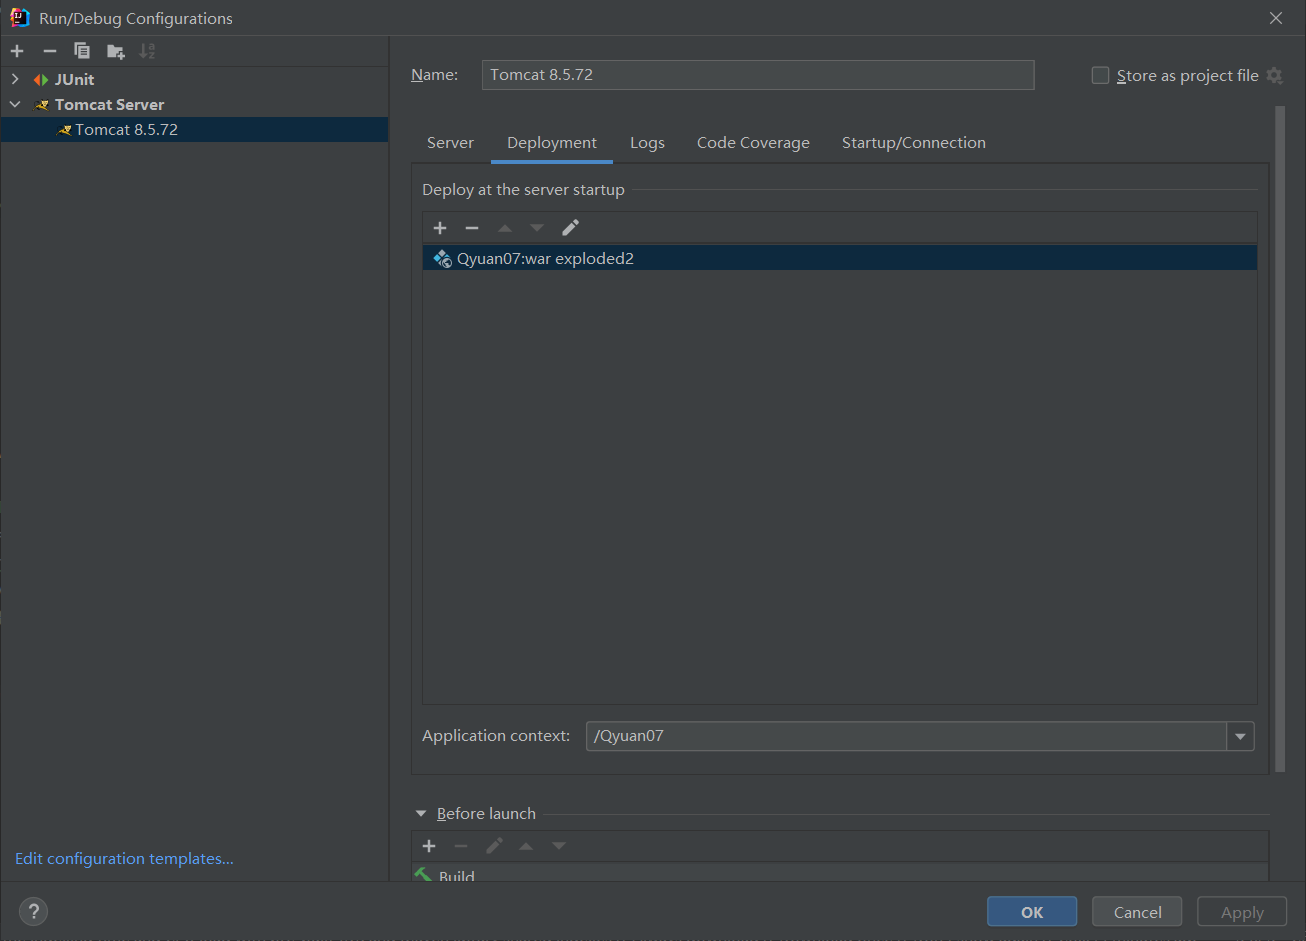The width and height of the screenshot is (1306, 941).
Task: Expand the JUnit tree node
Action: tap(15, 80)
